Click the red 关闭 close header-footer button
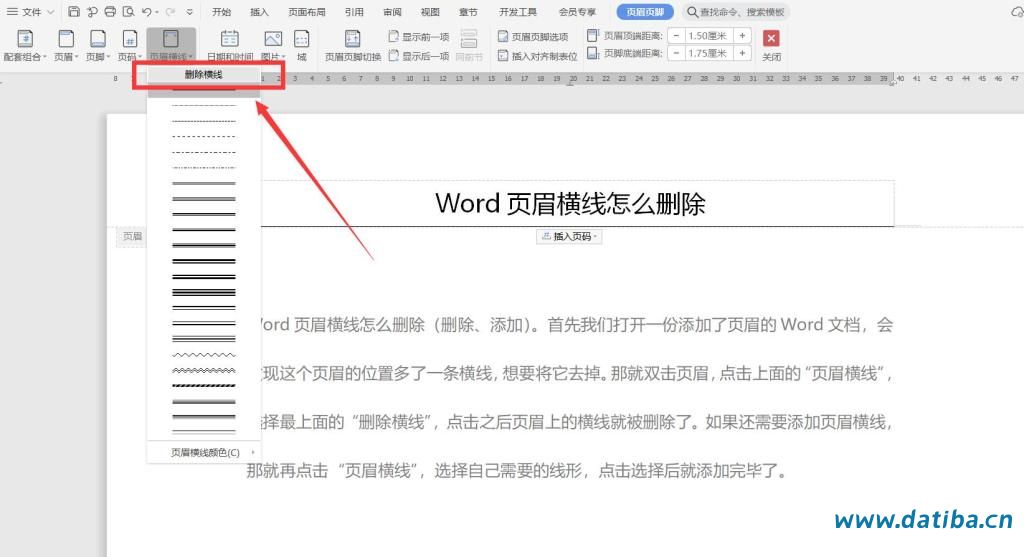 tap(771, 38)
